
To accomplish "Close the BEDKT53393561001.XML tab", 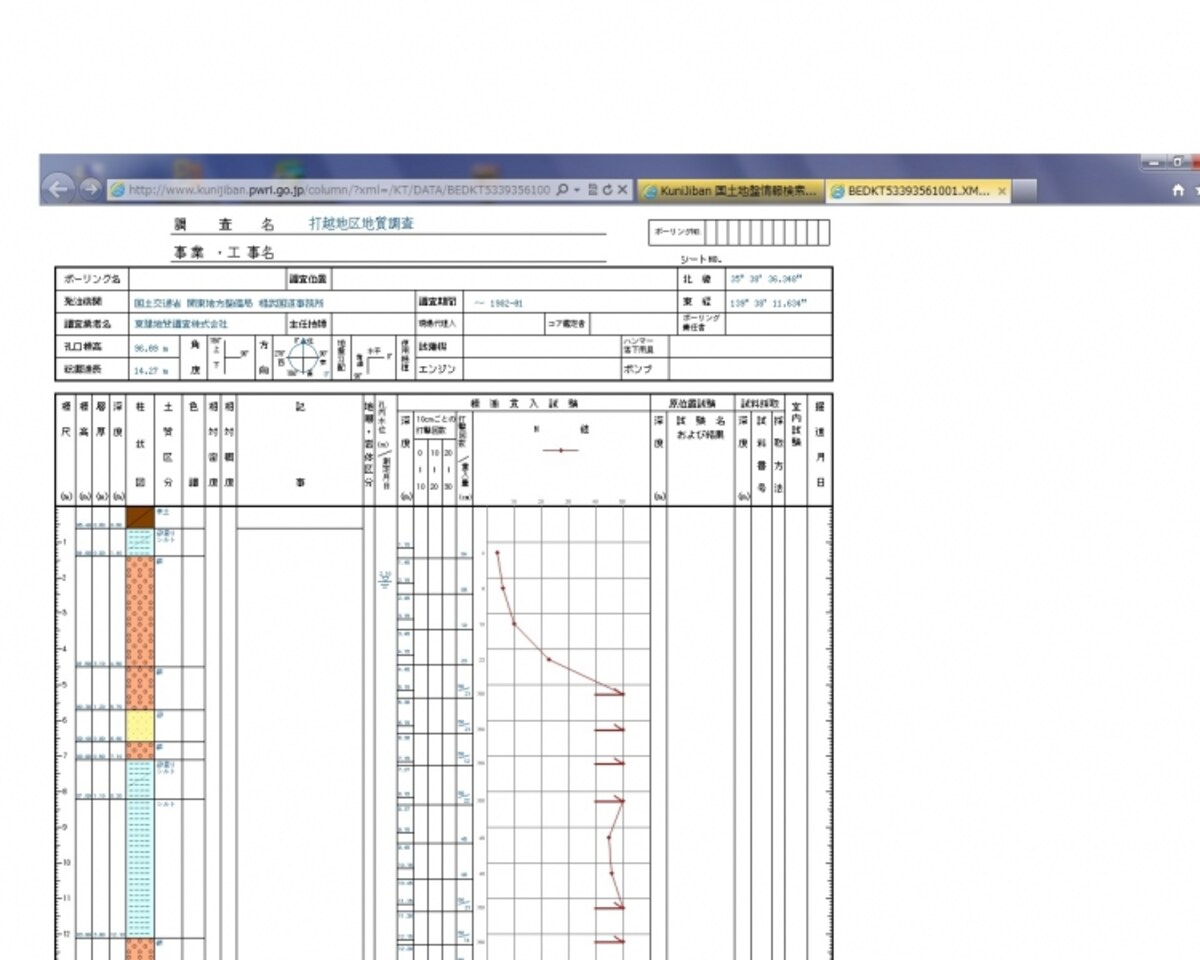I will click(1001, 190).
